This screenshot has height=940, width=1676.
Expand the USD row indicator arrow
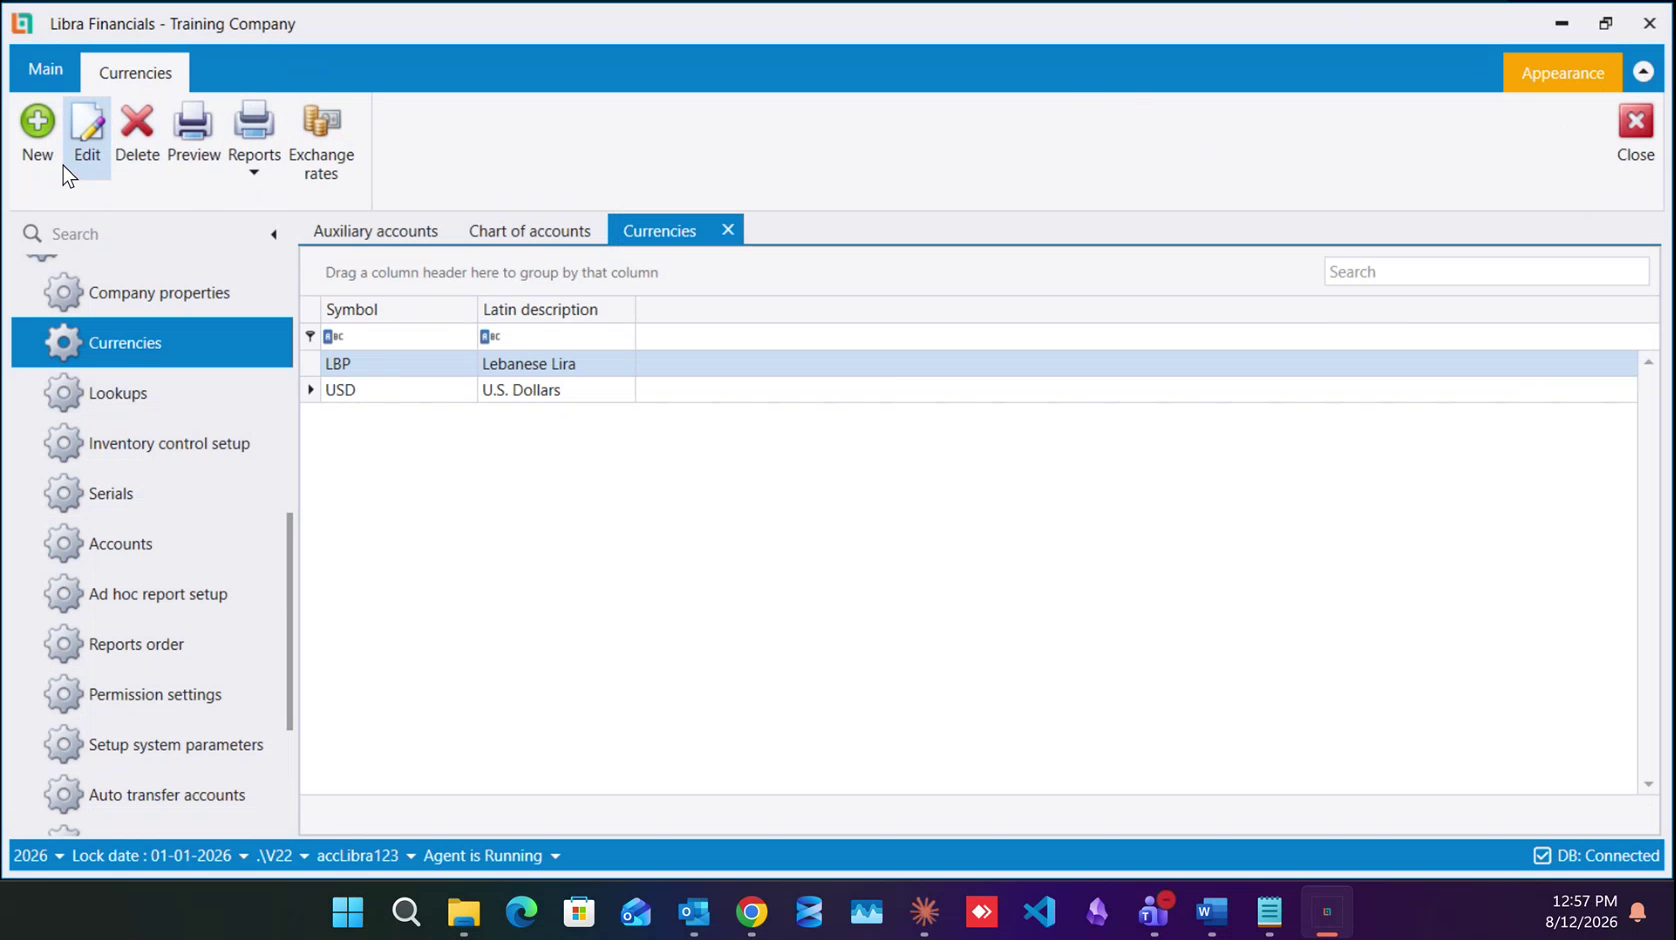click(x=311, y=390)
